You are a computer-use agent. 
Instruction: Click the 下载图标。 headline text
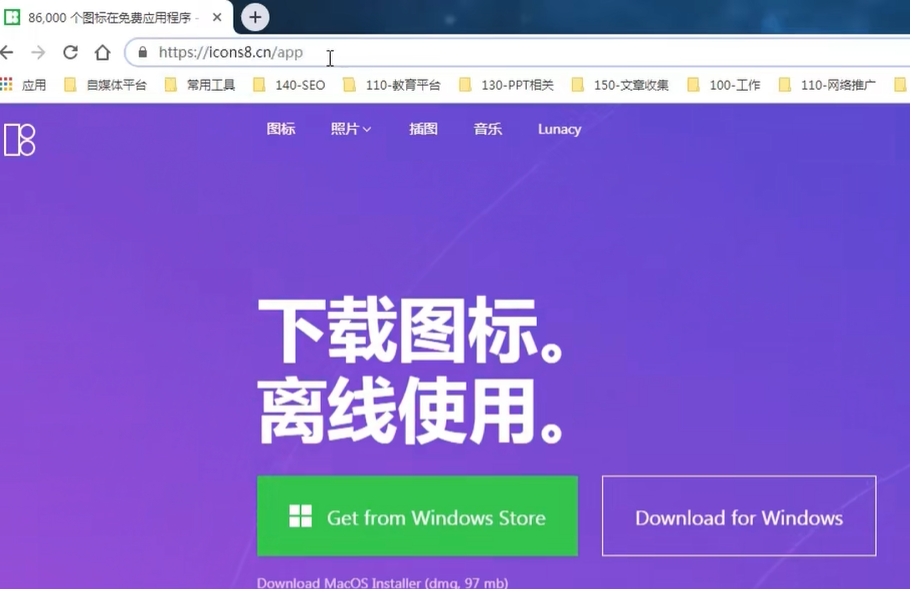(410, 331)
